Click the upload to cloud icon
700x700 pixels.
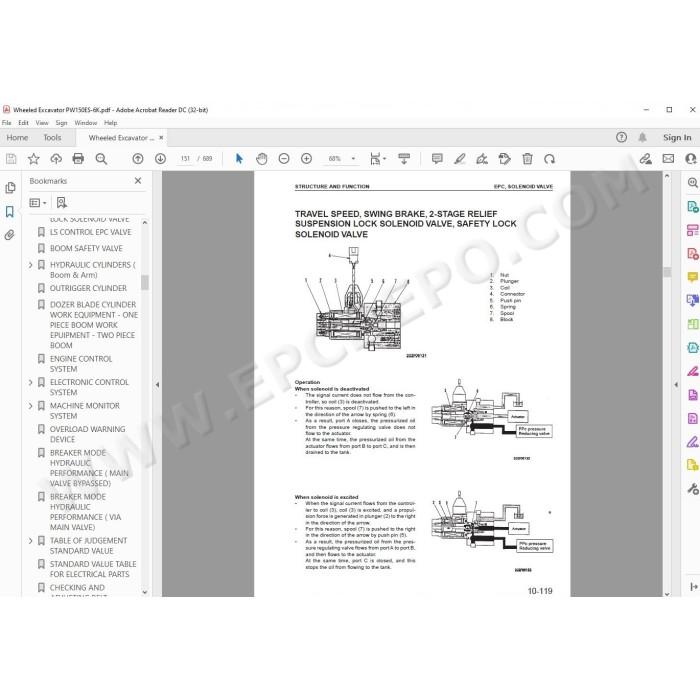(x=56, y=158)
